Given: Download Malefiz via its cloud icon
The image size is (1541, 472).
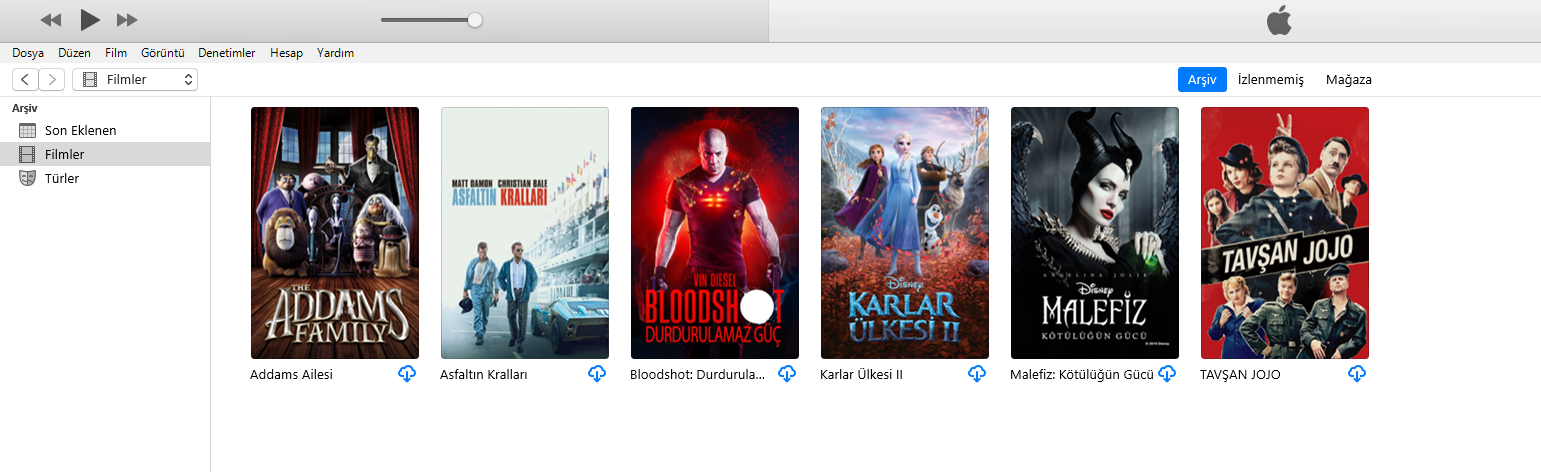Looking at the screenshot, I should [x=1167, y=374].
